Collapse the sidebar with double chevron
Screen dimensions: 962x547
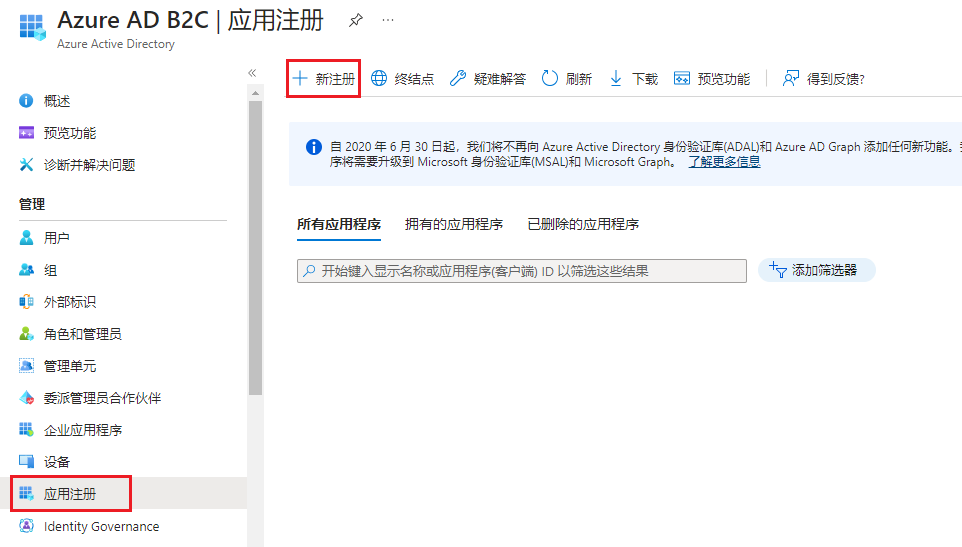click(x=252, y=73)
